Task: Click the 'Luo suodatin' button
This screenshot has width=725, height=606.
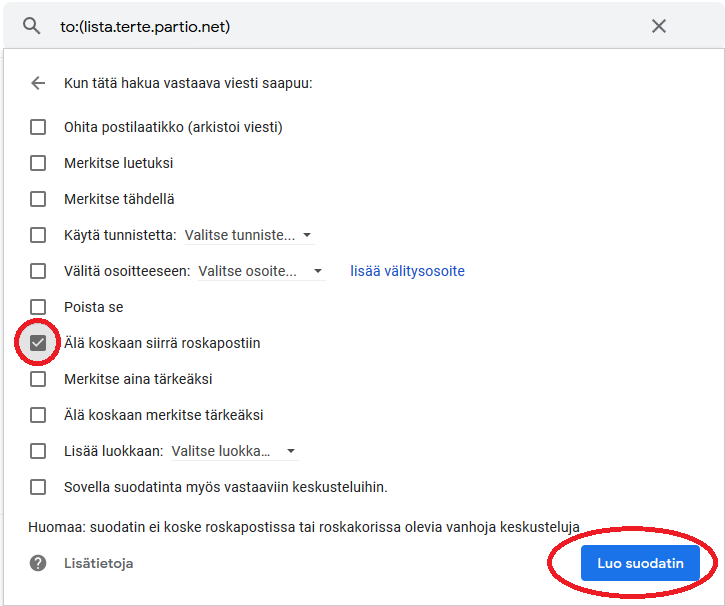Action: [640, 563]
